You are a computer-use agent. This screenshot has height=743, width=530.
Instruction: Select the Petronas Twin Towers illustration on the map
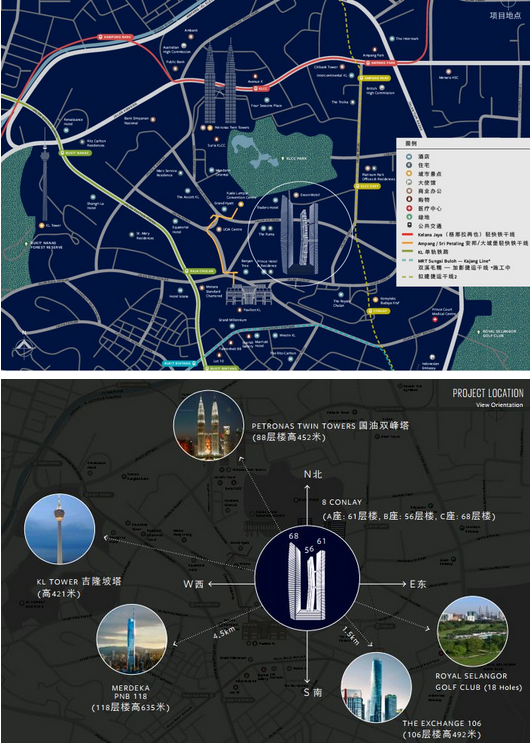220,83
